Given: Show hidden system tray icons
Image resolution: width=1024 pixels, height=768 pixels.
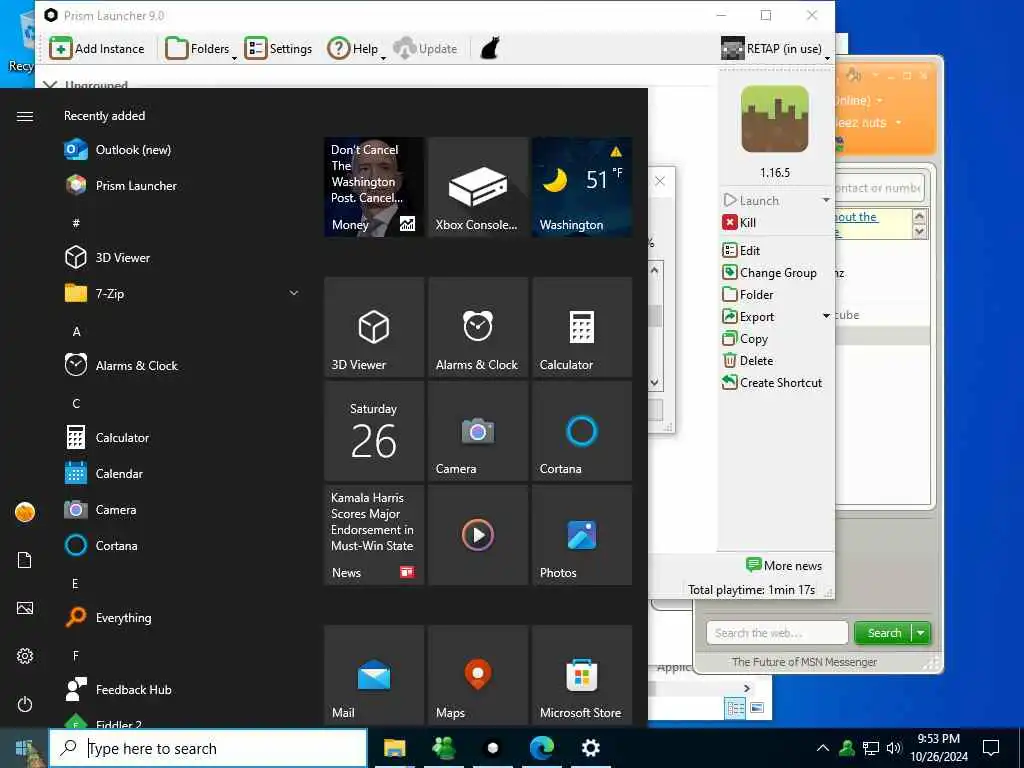Looking at the screenshot, I should 823,748.
